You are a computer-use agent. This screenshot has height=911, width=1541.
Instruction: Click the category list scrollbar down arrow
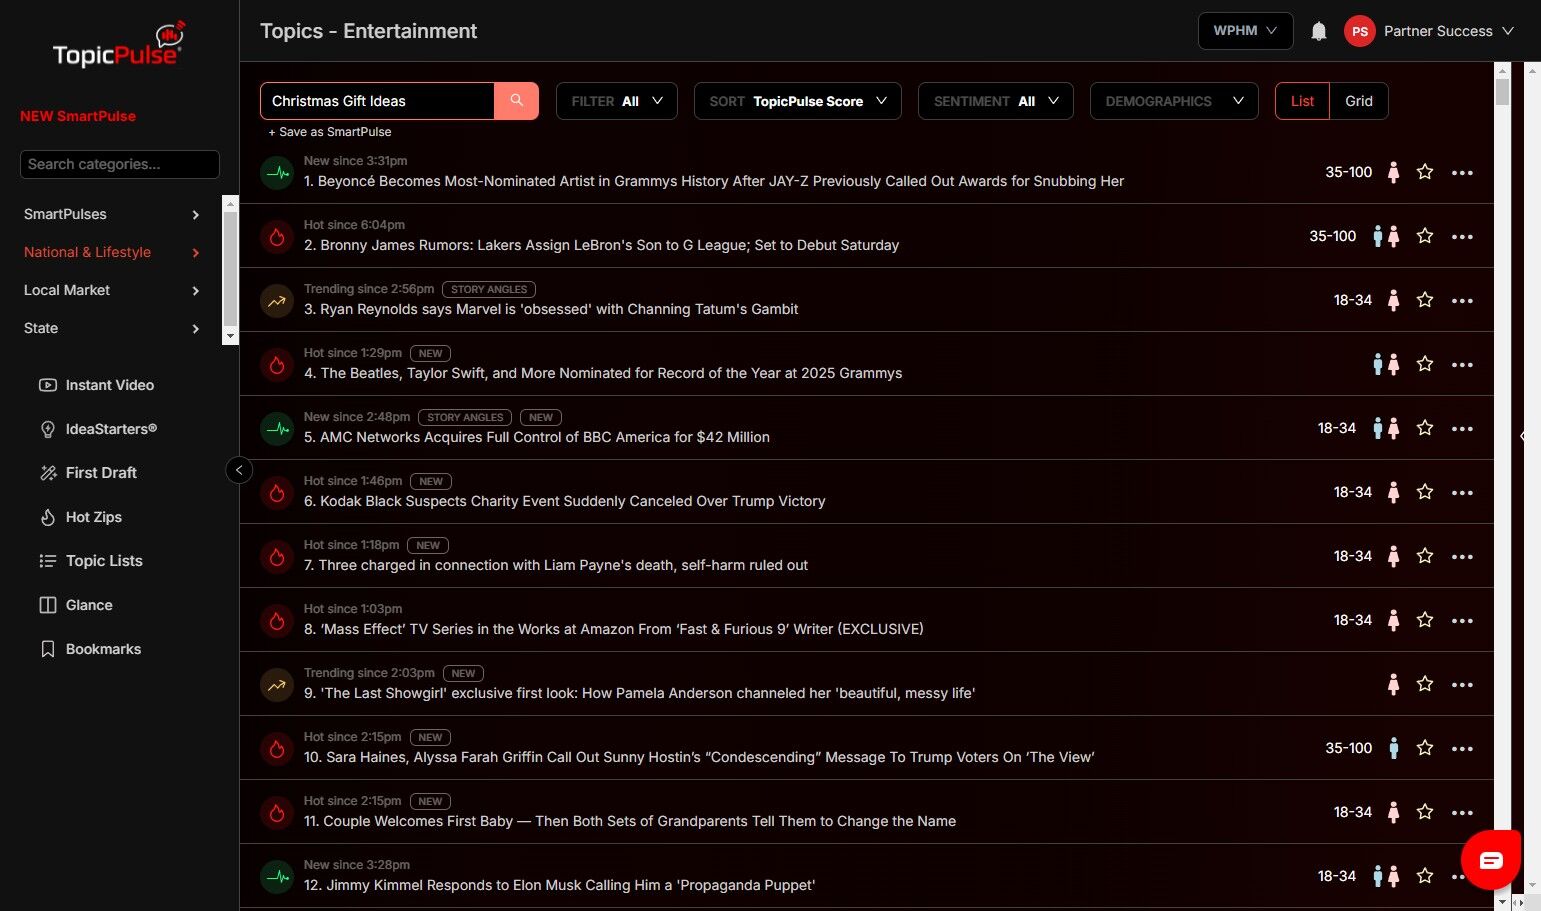[231, 337]
